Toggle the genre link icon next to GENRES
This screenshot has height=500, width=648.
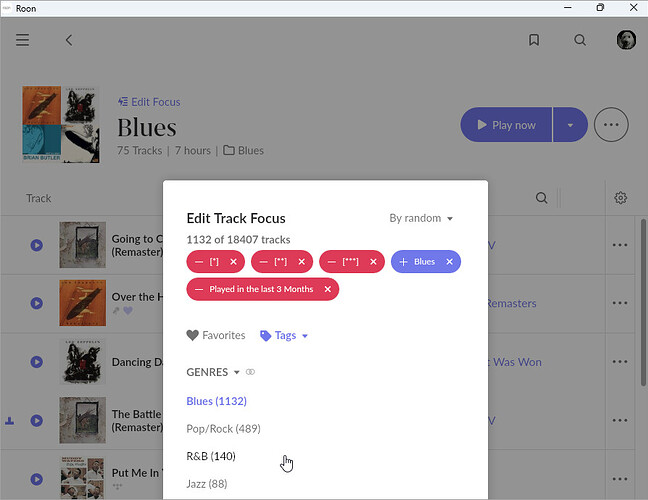pyautogui.click(x=250, y=372)
